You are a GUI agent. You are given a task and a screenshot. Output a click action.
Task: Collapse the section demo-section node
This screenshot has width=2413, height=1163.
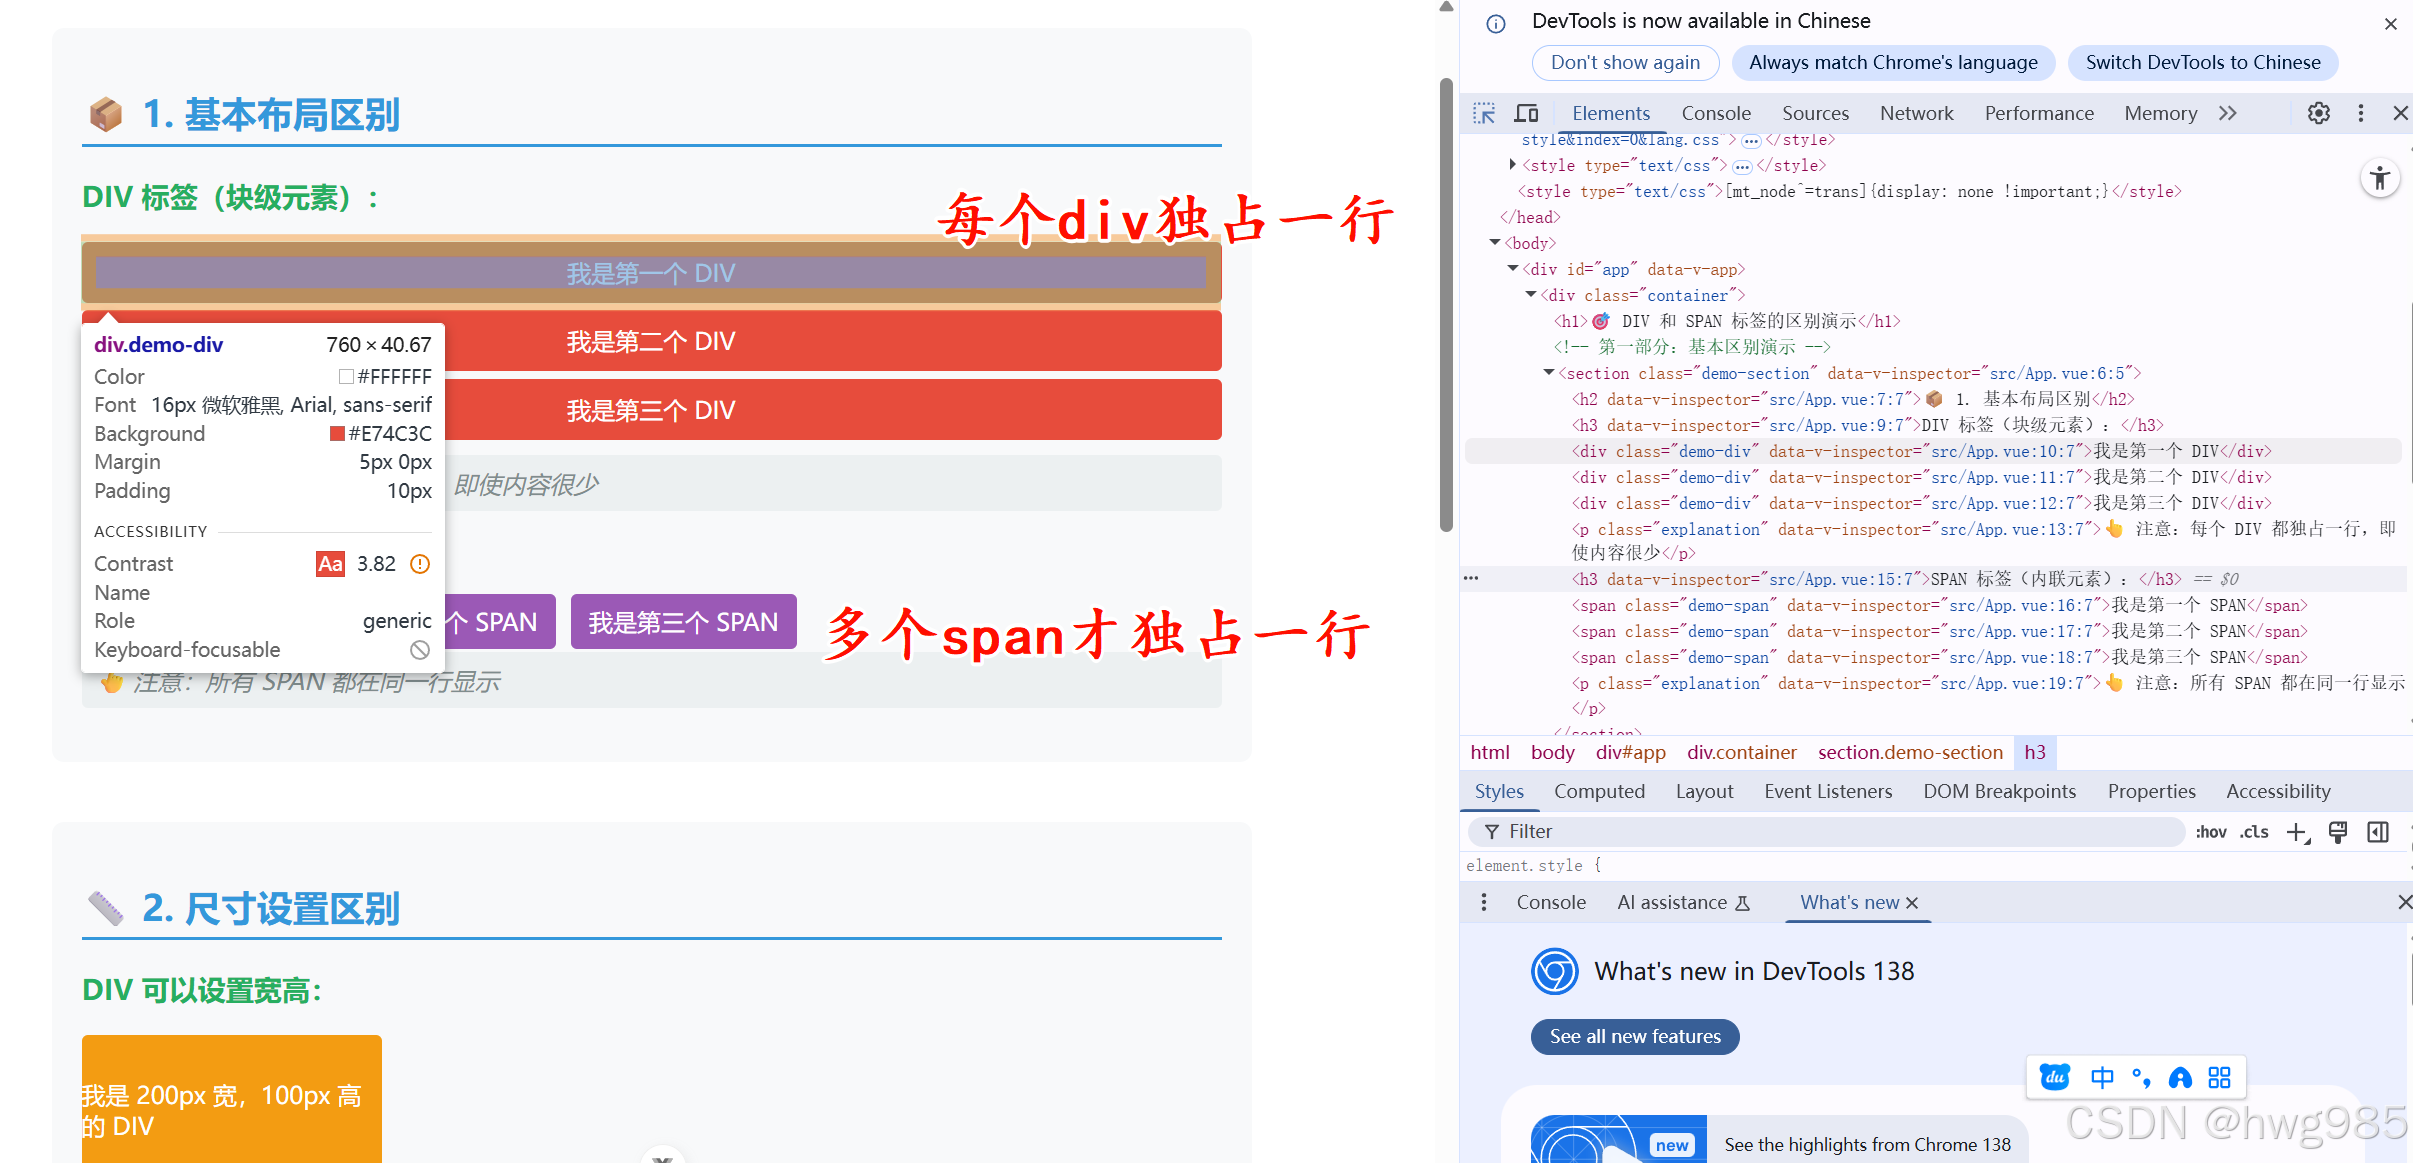coord(1549,373)
